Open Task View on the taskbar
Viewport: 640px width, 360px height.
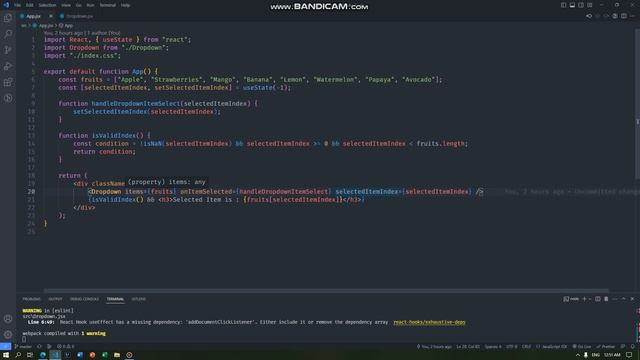click(x=30, y=355)
